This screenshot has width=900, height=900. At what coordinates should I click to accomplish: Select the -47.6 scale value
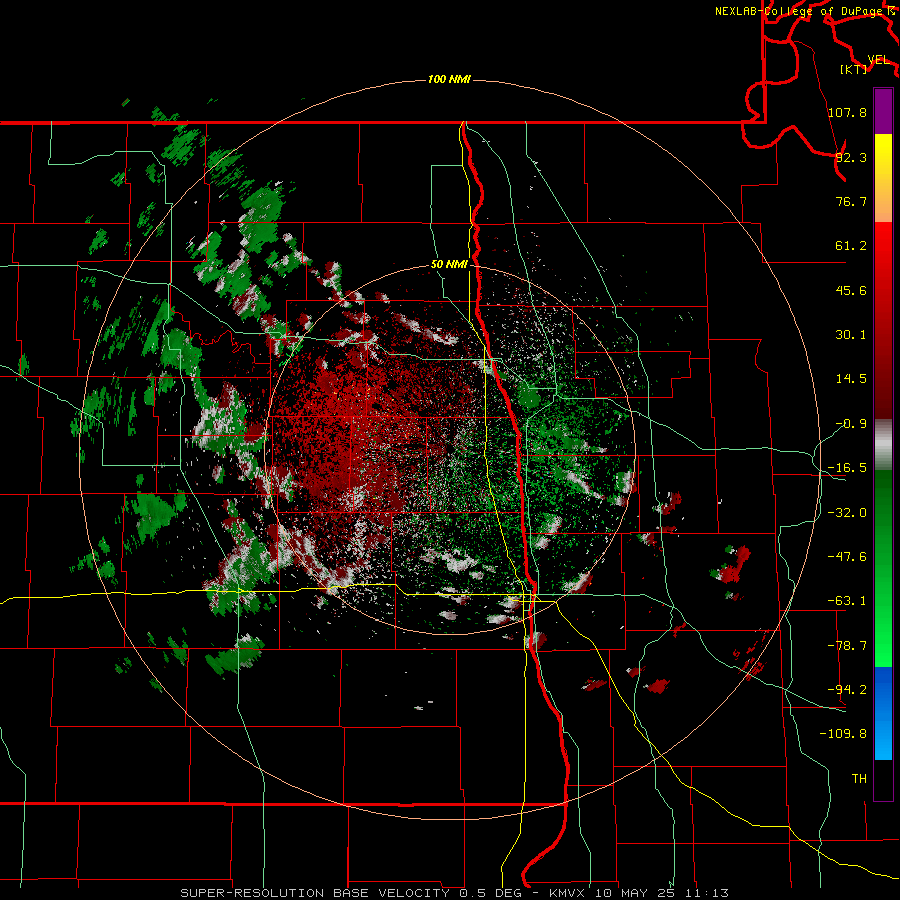(847, 557)
